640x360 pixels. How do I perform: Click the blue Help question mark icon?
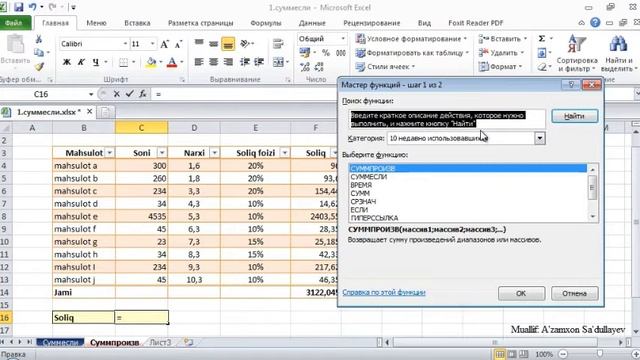[x=595, y=23]
